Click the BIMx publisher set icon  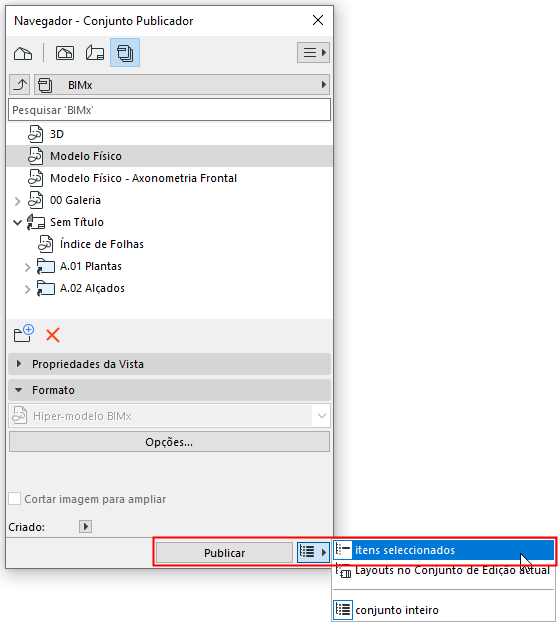coord(45,85)
